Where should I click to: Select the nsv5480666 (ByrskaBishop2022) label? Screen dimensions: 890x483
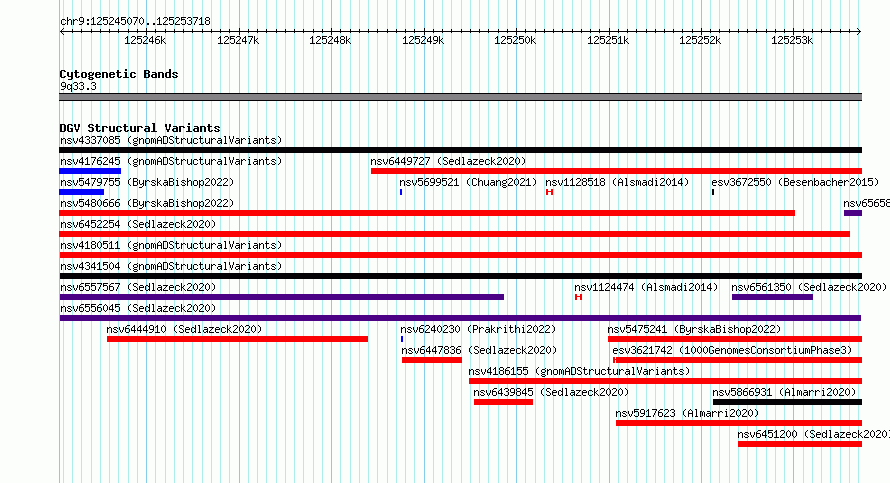147,203
